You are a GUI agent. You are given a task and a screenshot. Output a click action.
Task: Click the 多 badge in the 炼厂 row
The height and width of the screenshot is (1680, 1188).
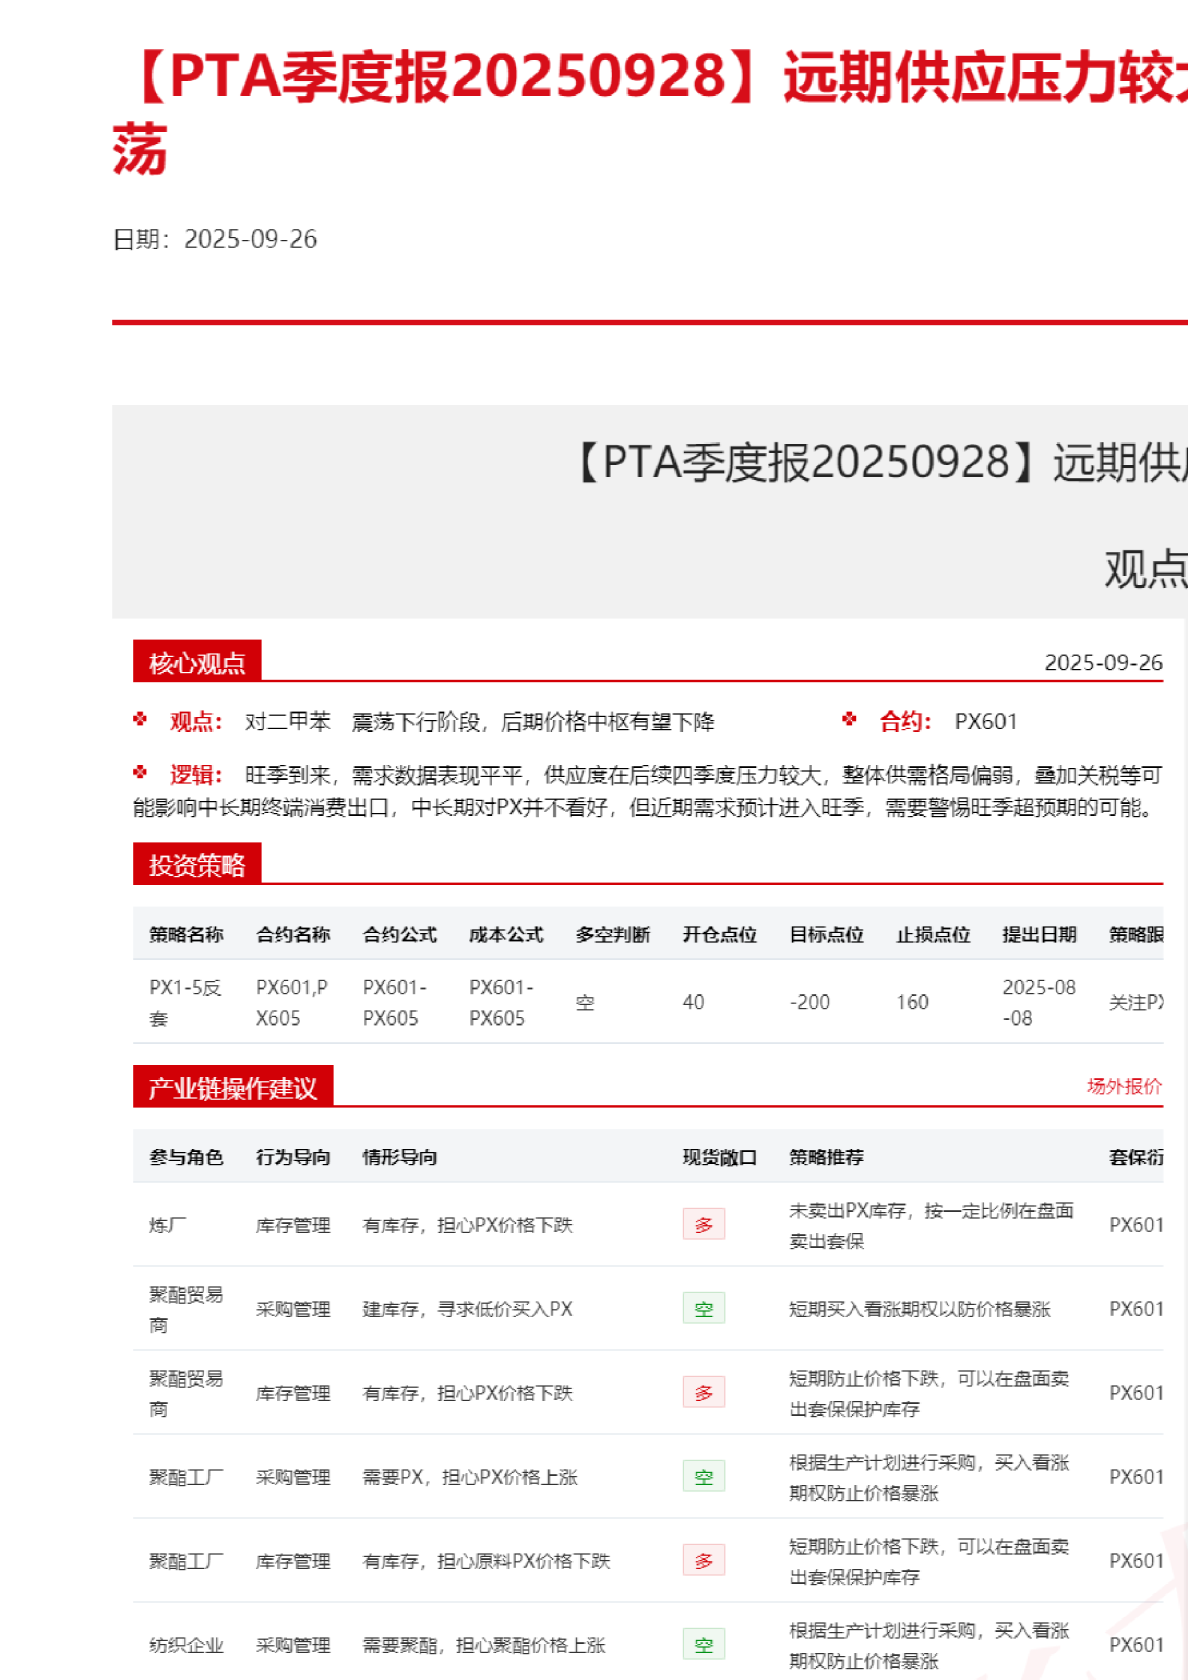pyautogui.click(x=703, y=1225)
